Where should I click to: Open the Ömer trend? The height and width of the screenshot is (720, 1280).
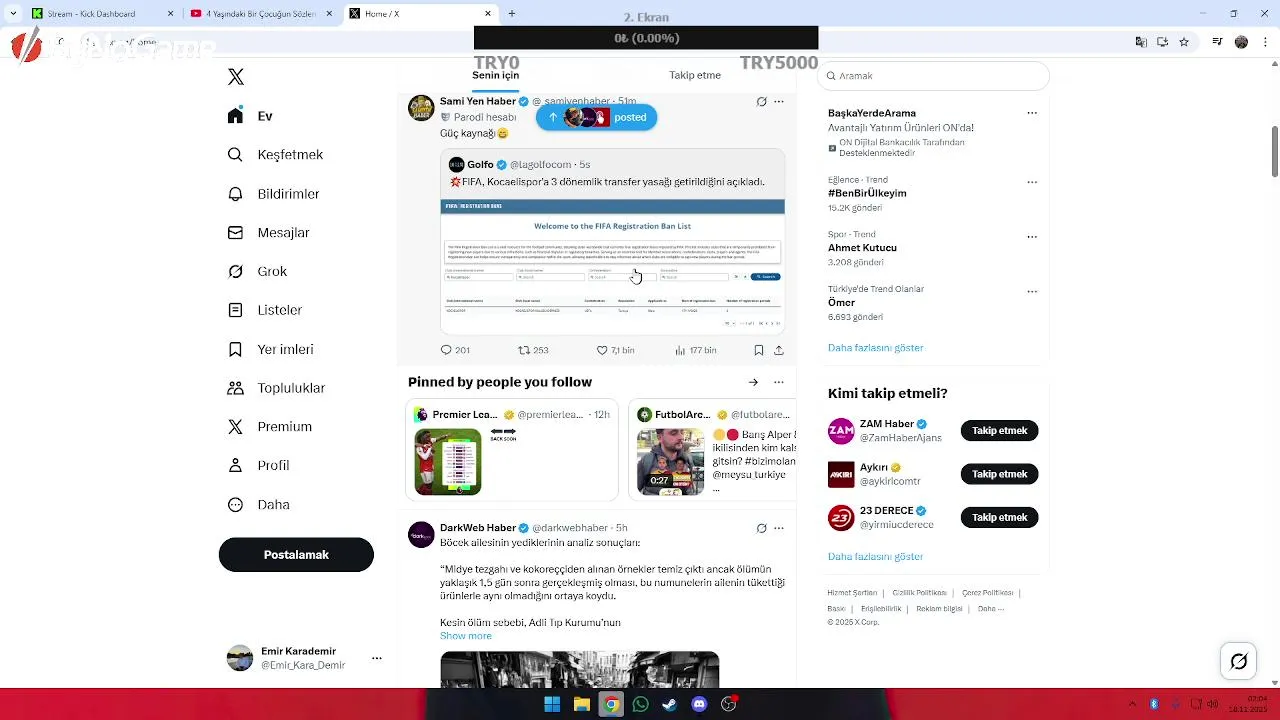pyautogui.click(x=841, y=303)
